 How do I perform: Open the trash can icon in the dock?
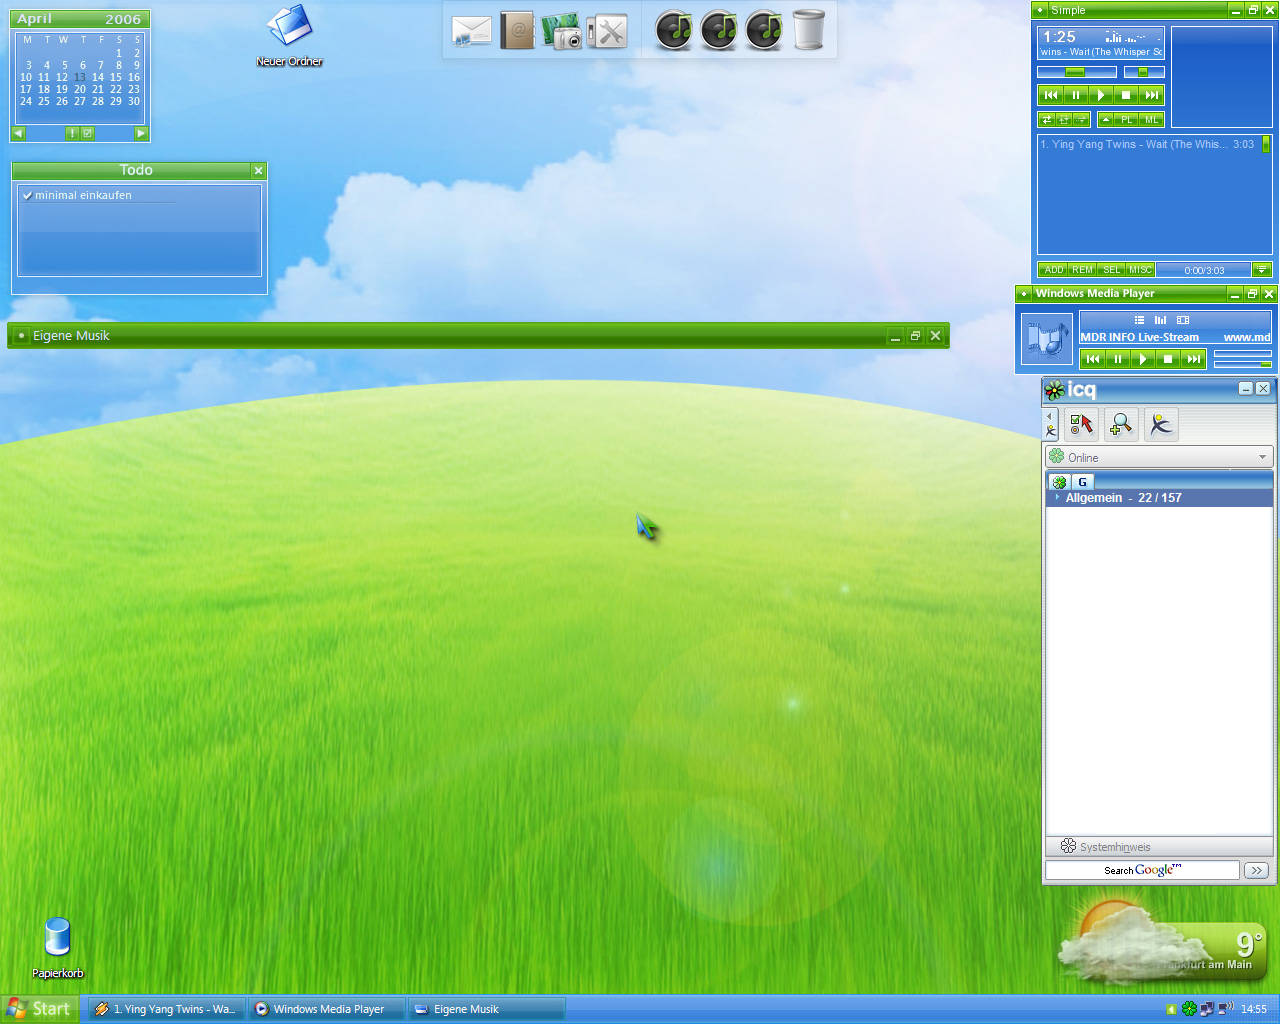pyautogui.click(x=809, y=30)
